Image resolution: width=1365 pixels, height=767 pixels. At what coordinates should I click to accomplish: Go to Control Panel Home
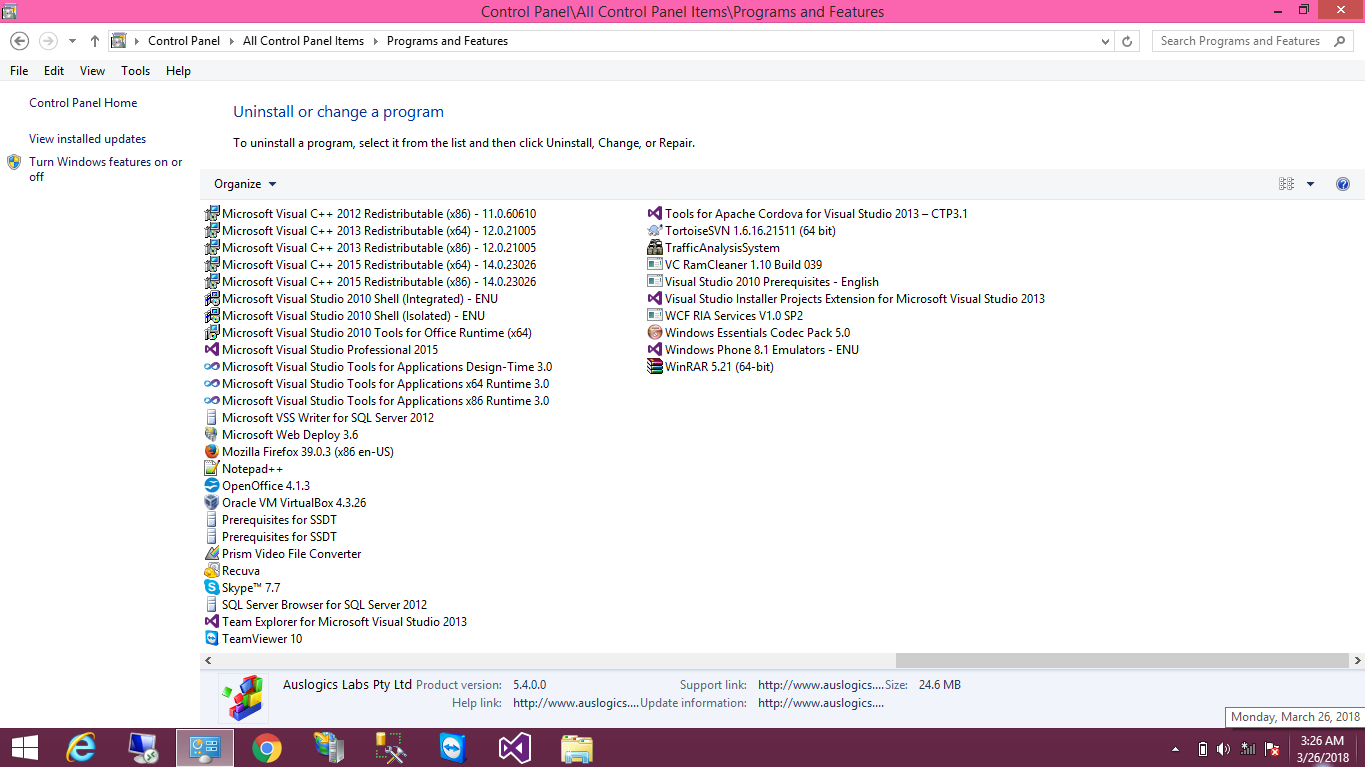[83, 103]
